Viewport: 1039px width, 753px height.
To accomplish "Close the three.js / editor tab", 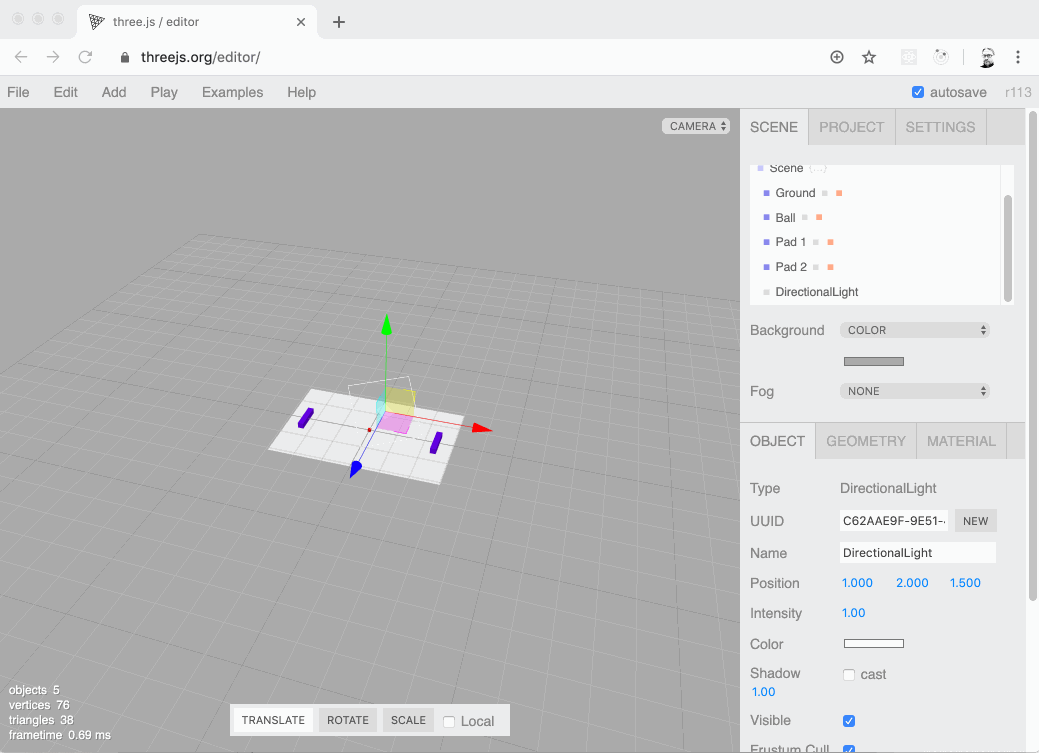I will tap(301, 22).
